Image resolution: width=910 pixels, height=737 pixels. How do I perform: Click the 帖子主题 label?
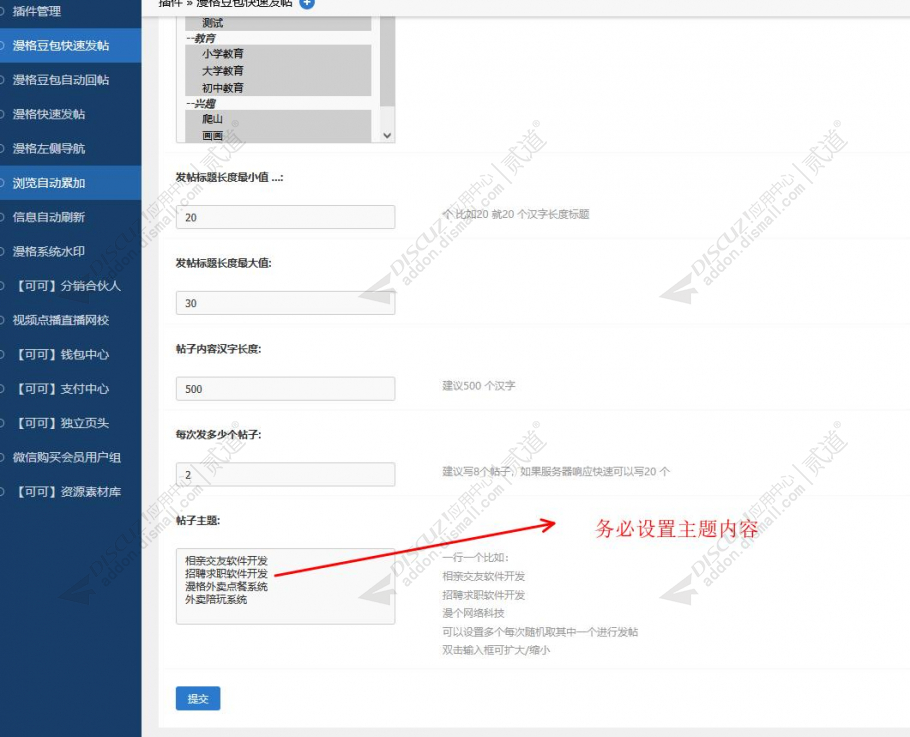pos(198,521)
